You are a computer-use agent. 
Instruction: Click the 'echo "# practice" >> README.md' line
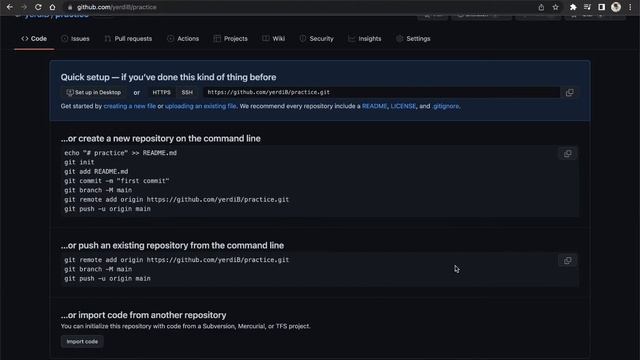(120, 153)
